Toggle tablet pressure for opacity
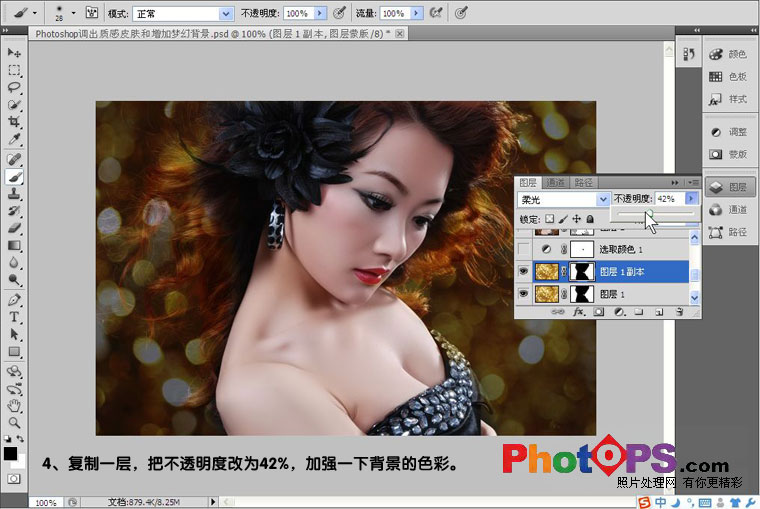This screenshot has width=760, height=509. tap(339, 13)
